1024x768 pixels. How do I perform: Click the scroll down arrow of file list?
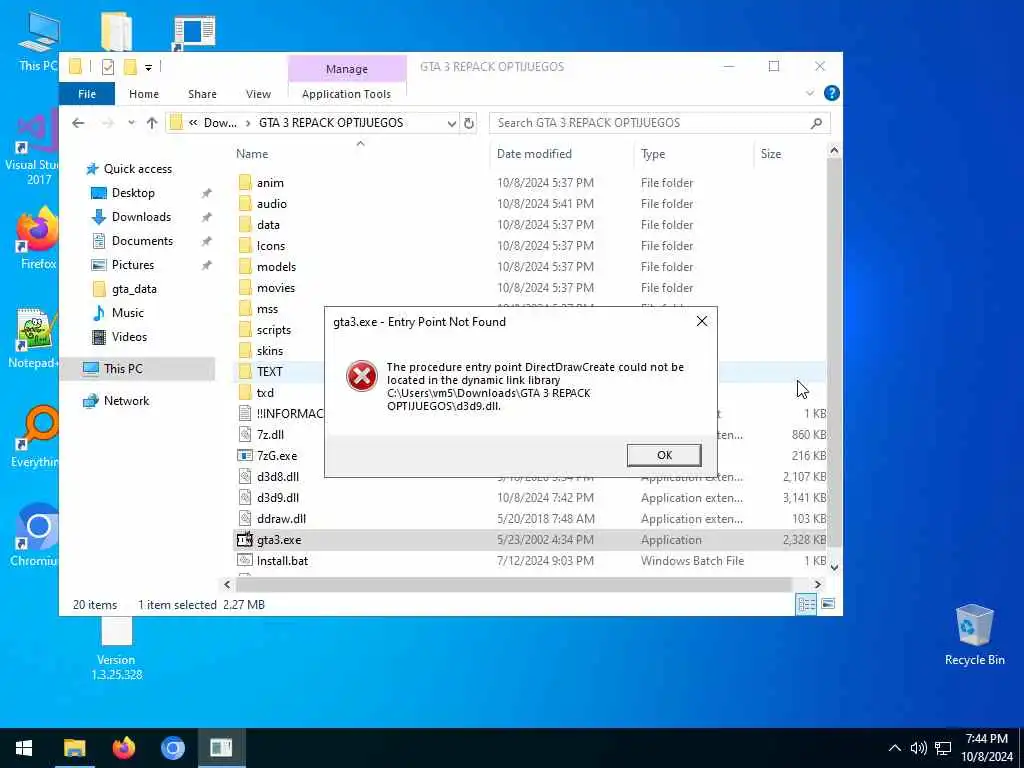tap(834, 568)
